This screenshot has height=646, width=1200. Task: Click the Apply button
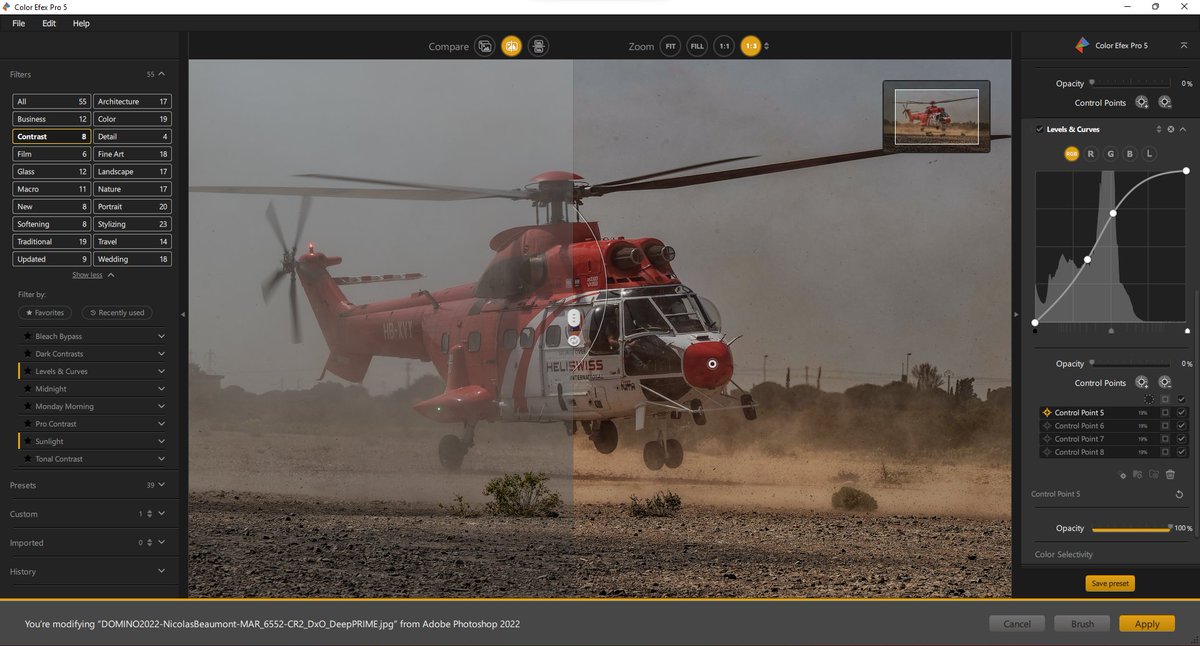[x=1147, y=624]
